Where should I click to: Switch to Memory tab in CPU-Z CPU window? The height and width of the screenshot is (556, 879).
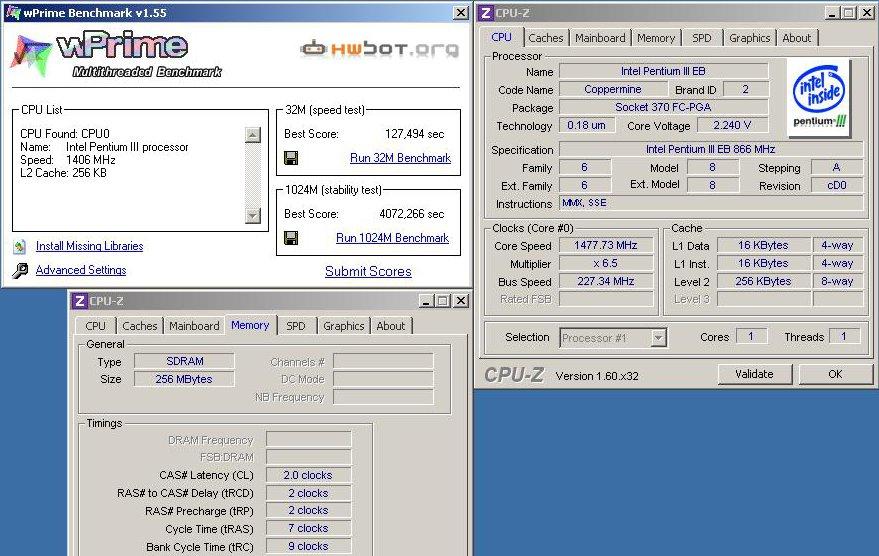pos(656,38)
